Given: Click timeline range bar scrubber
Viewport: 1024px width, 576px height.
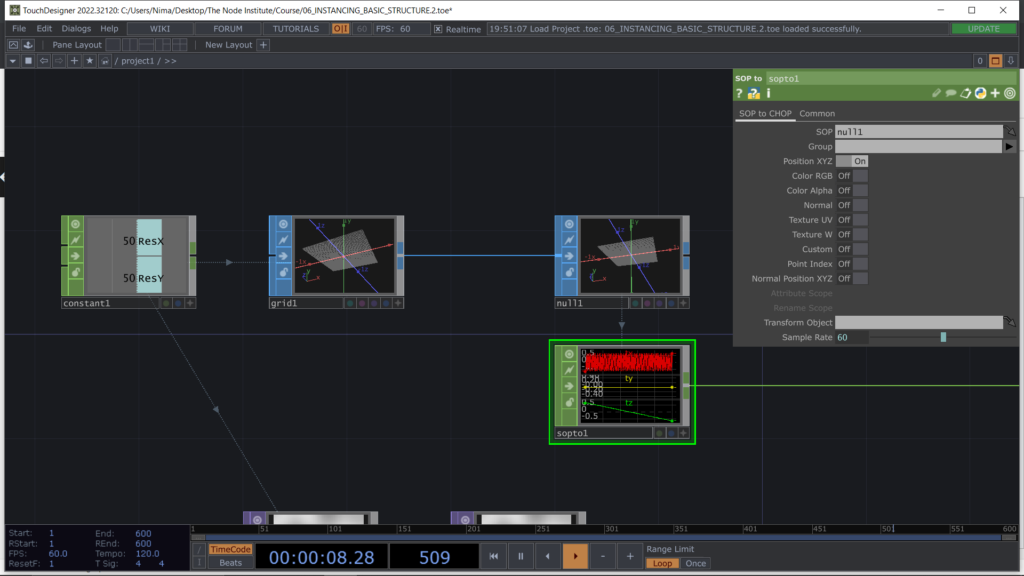Looking at the screenshot, I should (603, 537).
